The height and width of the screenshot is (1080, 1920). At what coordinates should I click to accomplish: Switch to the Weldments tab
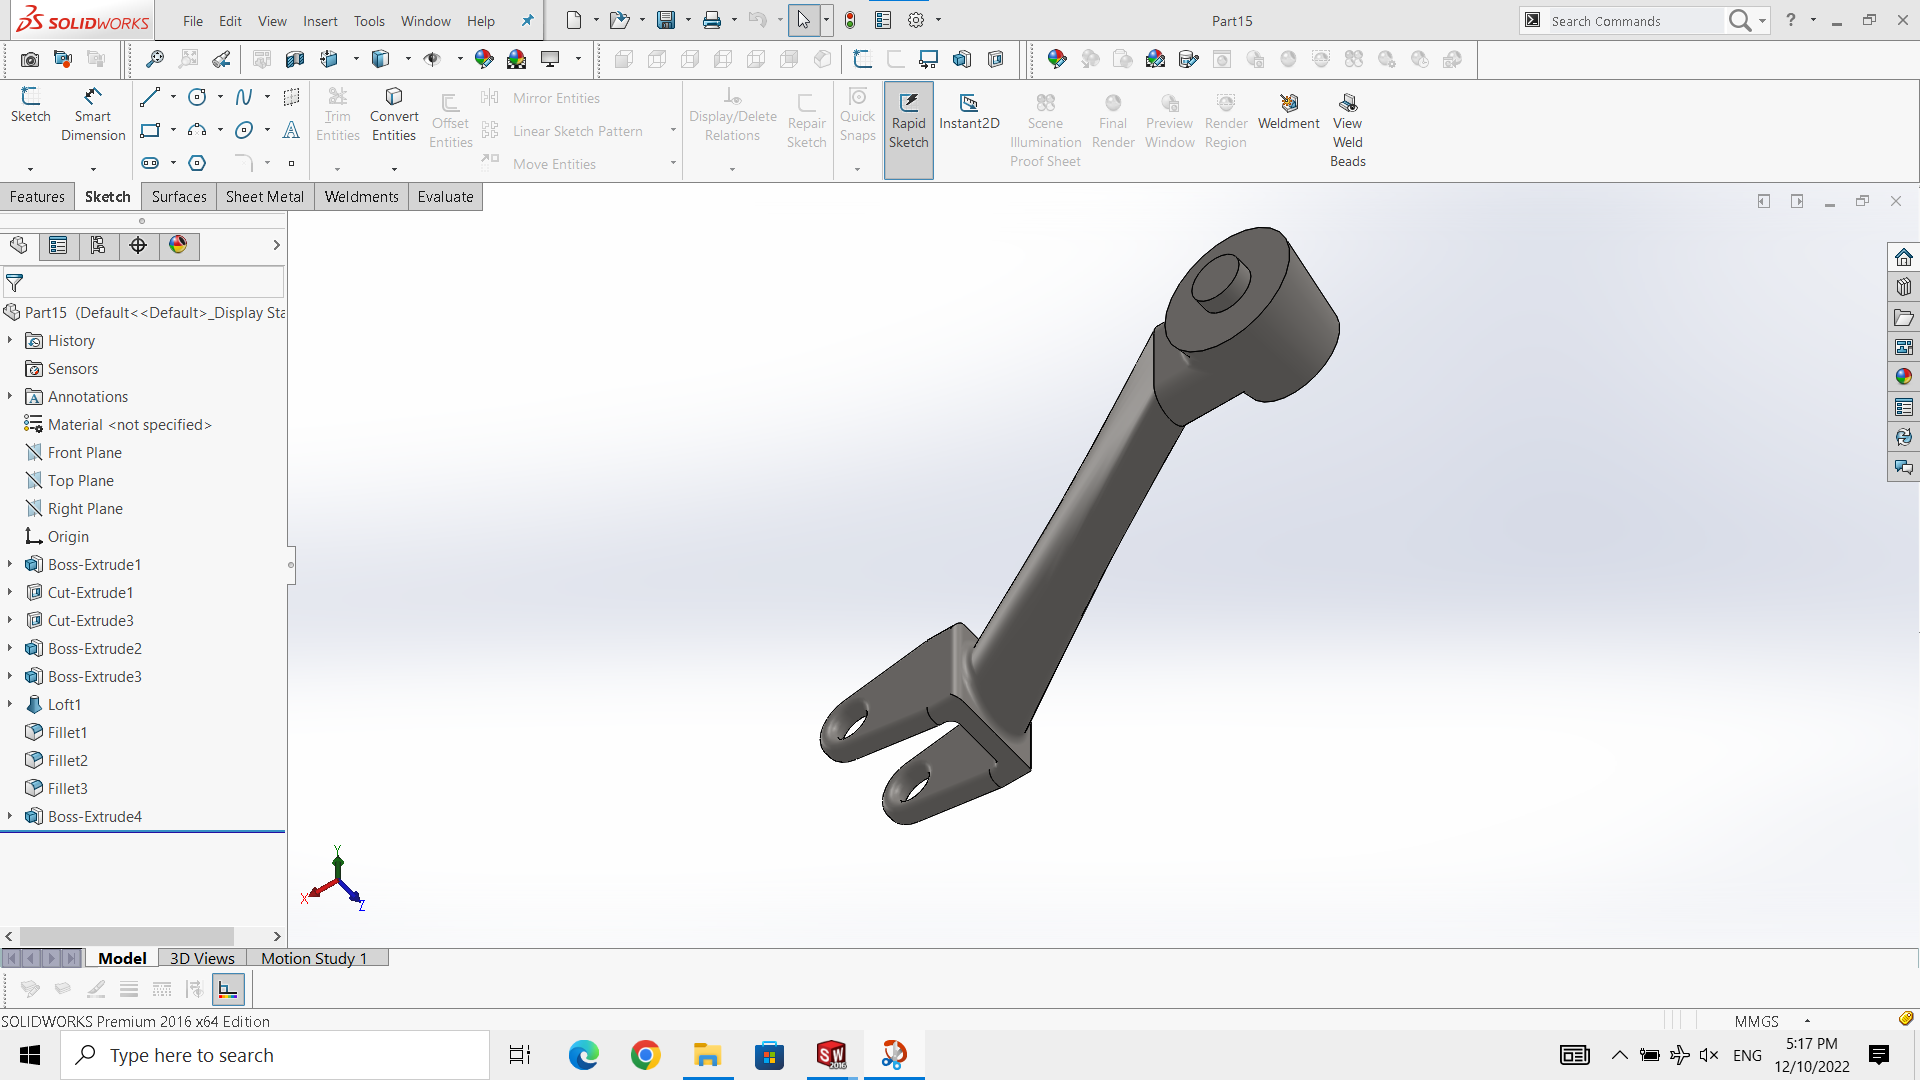click(361, 197)
